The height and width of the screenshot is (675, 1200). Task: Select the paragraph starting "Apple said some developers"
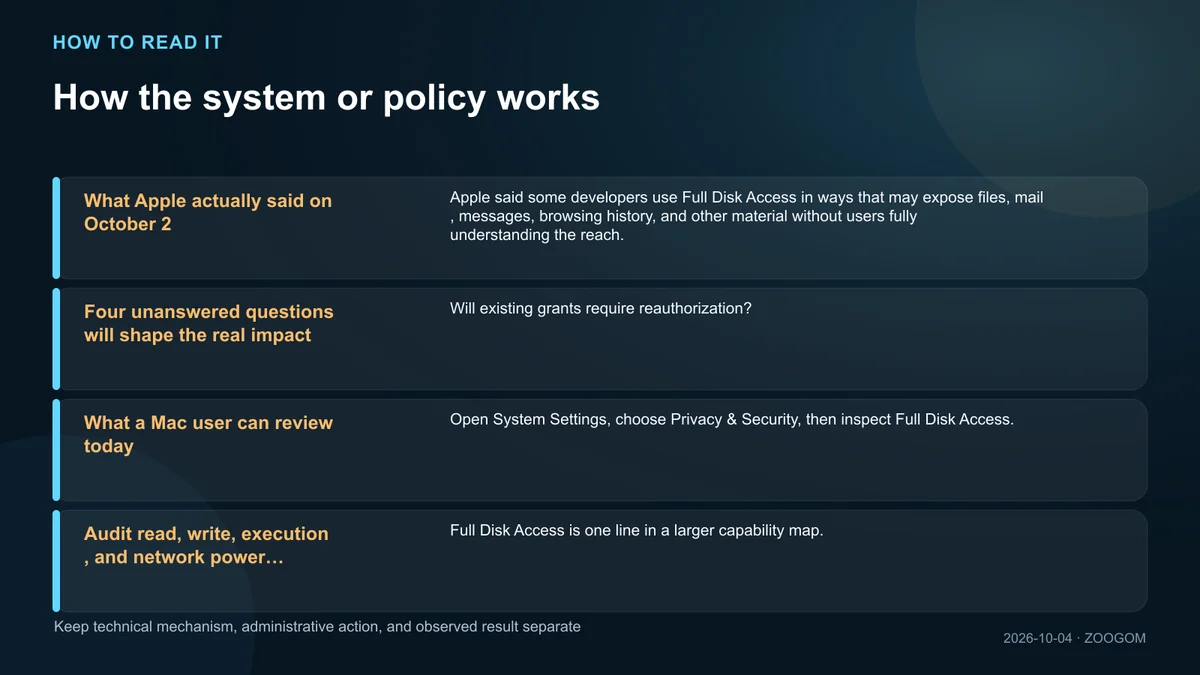pos(747,216)
